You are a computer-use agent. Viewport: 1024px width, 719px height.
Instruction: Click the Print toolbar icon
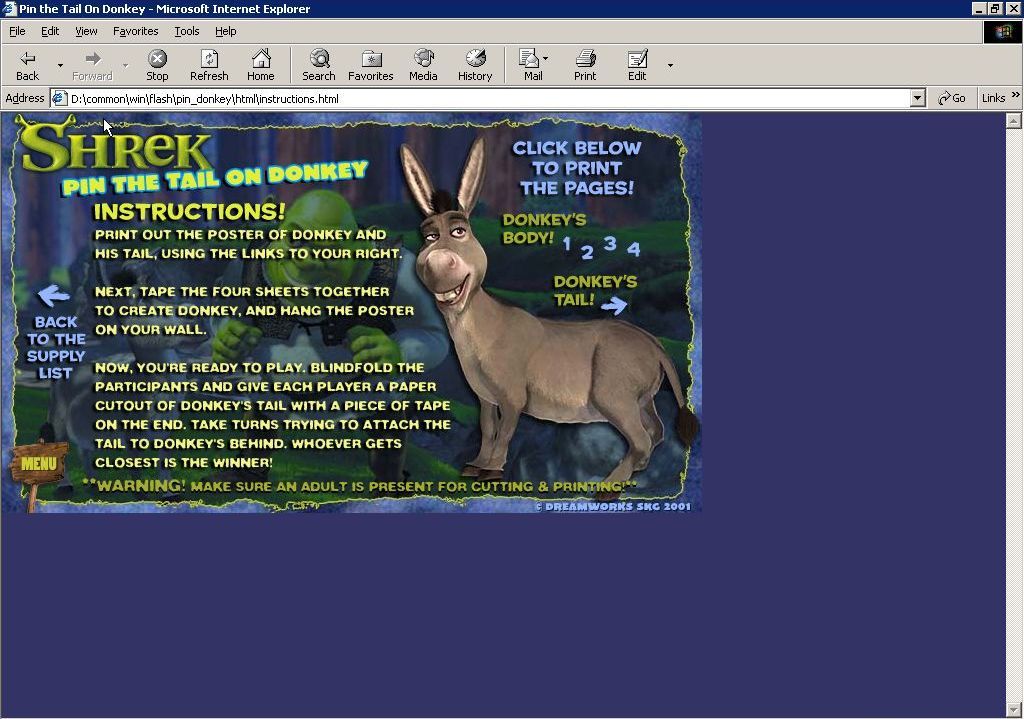(585, 63)
